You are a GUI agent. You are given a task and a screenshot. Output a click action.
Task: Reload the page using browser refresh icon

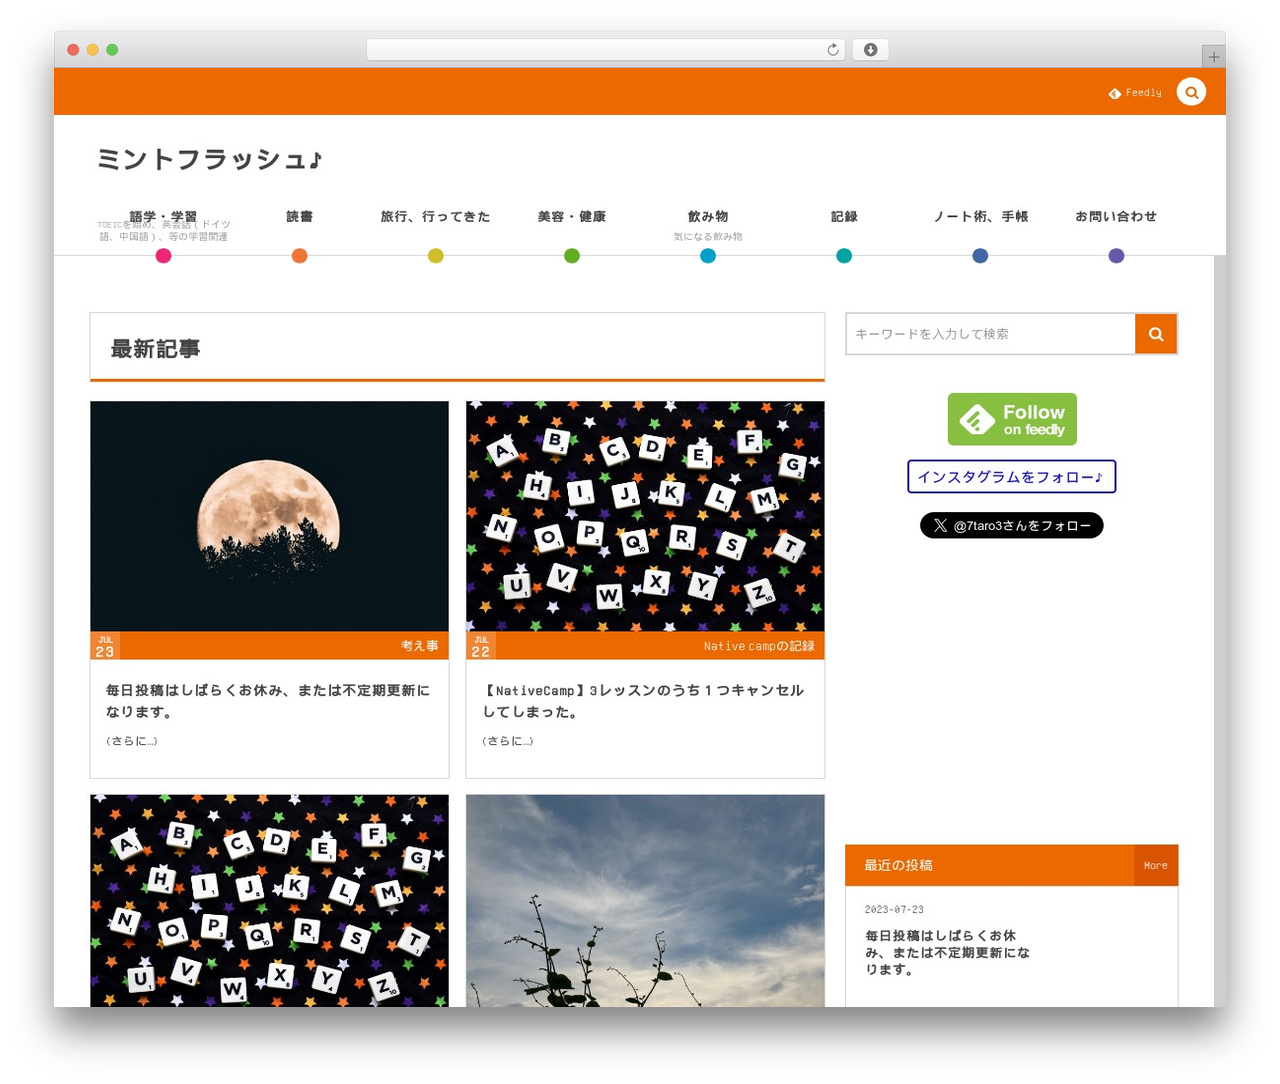[x=833, y=50]
